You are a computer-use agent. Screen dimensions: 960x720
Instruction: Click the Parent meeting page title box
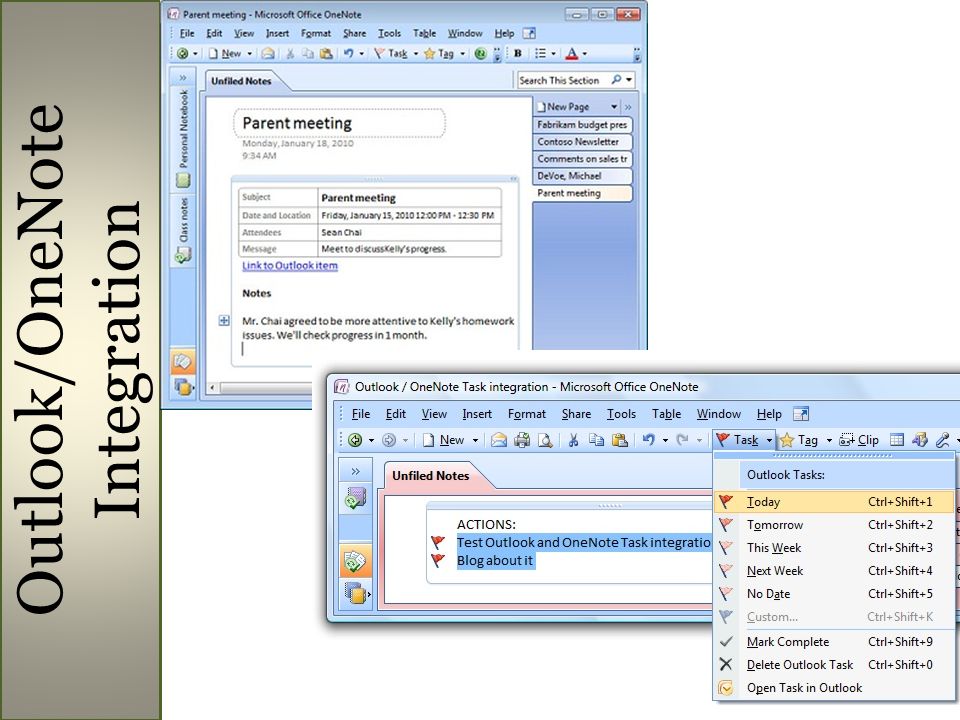339,123
